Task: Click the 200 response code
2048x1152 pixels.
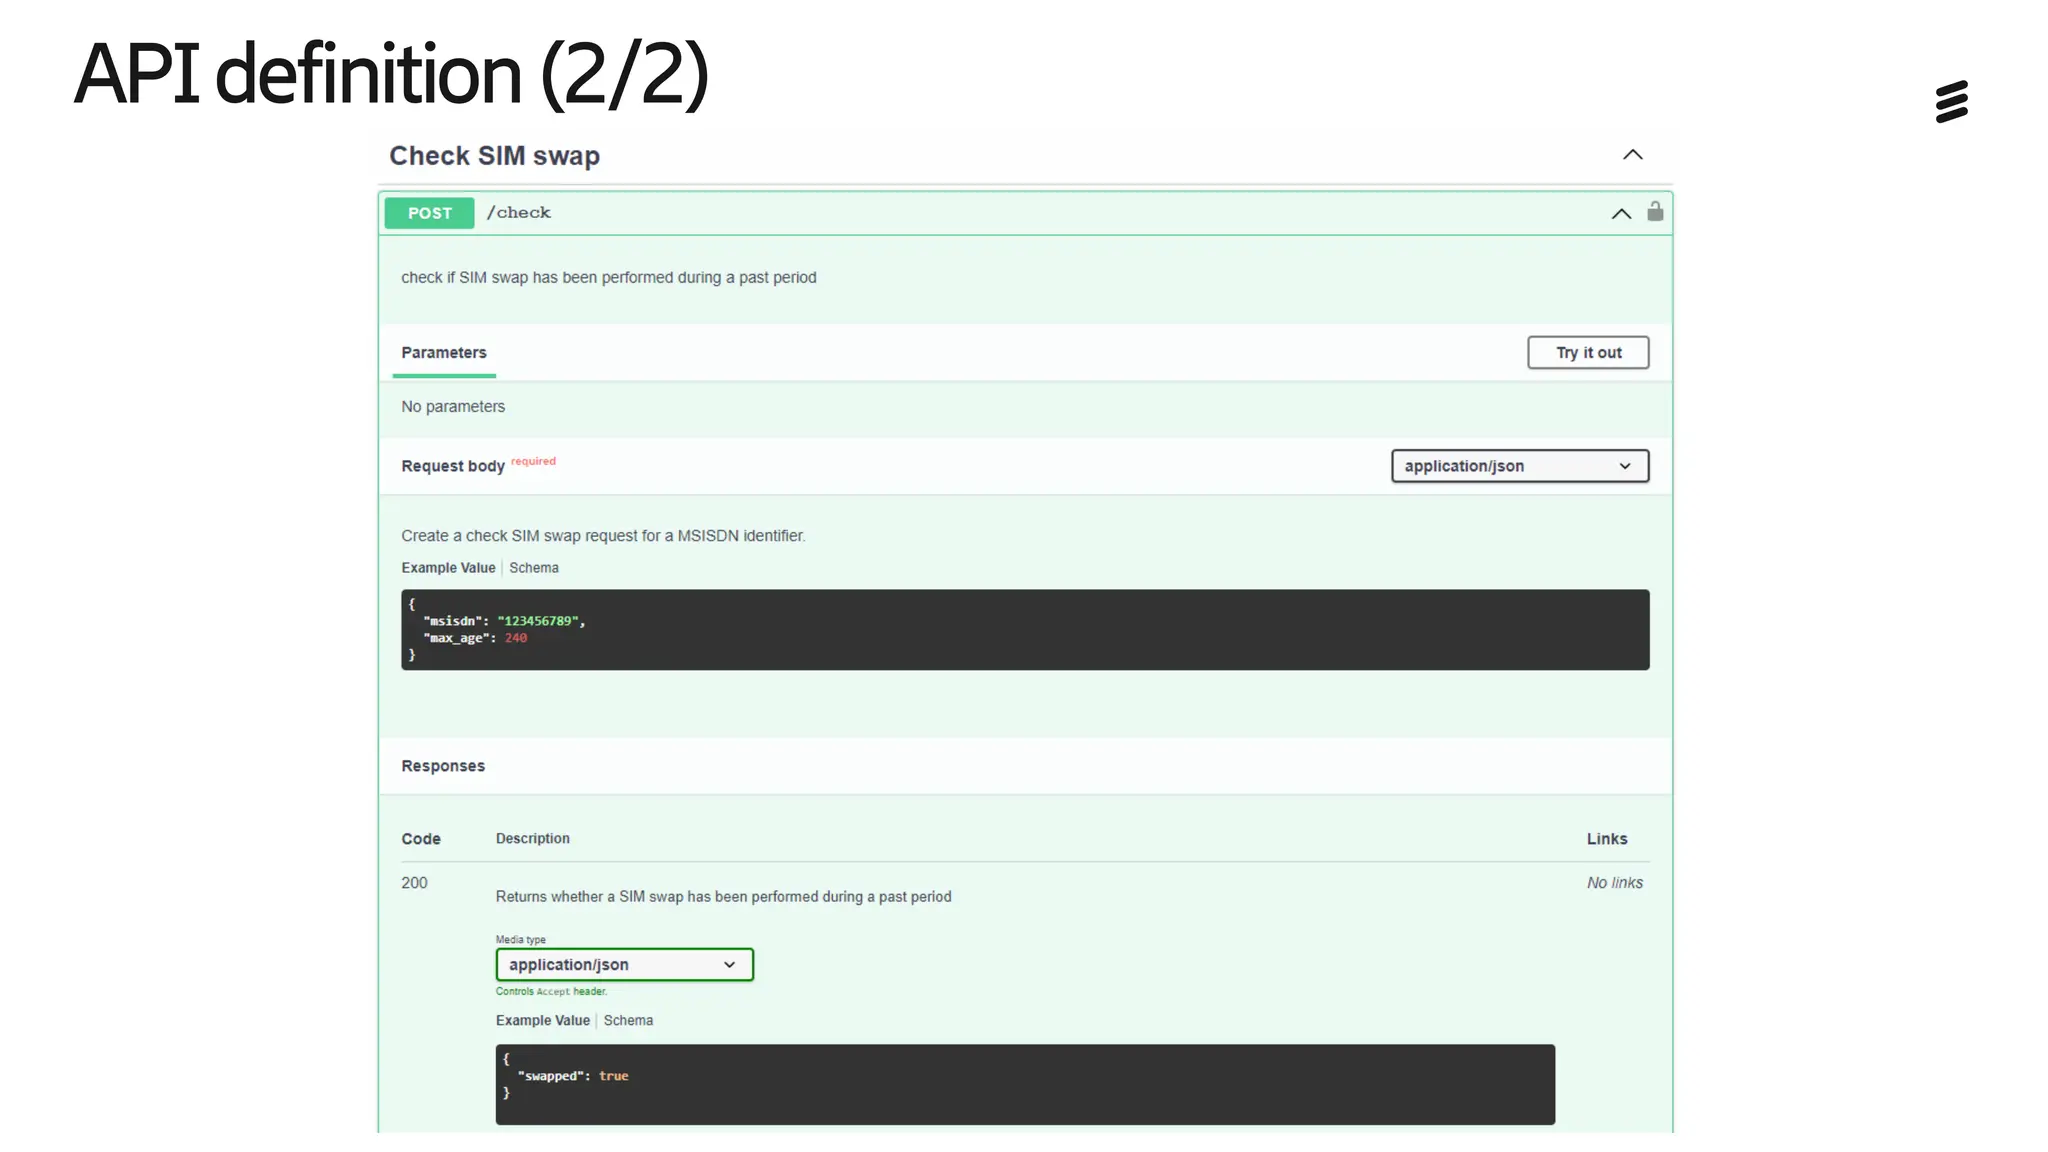Action: point(414,883)
